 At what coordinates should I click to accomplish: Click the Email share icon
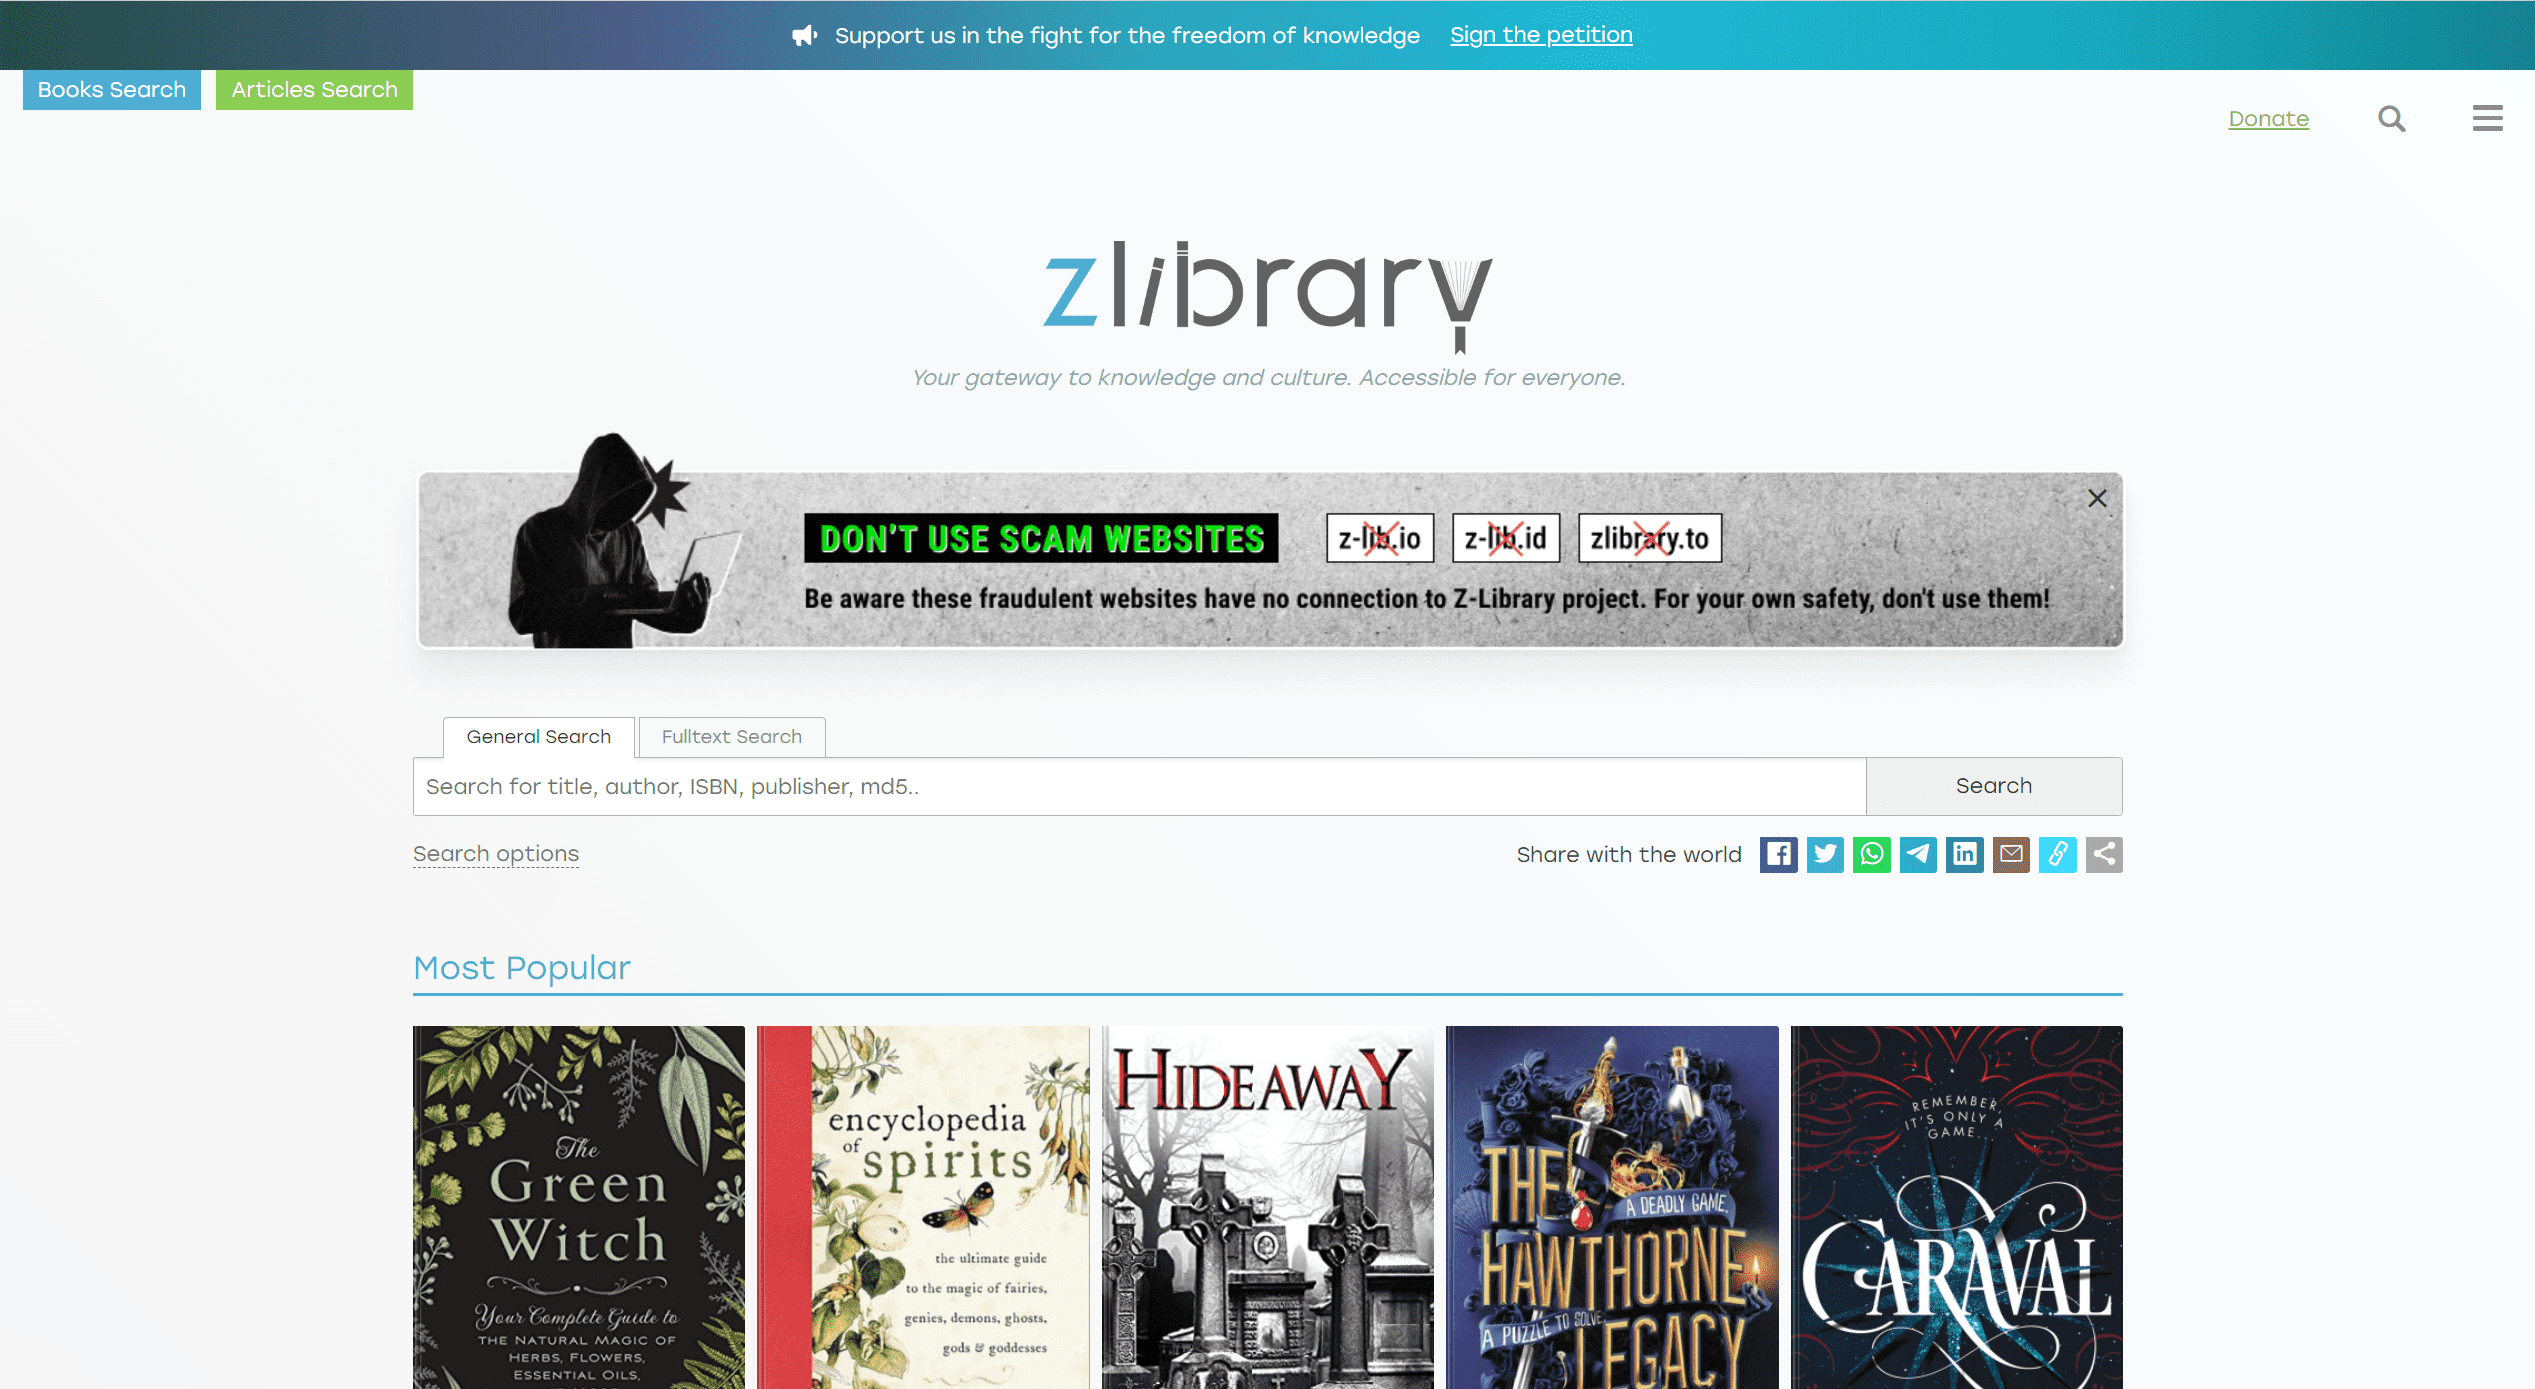[2010, 855]
